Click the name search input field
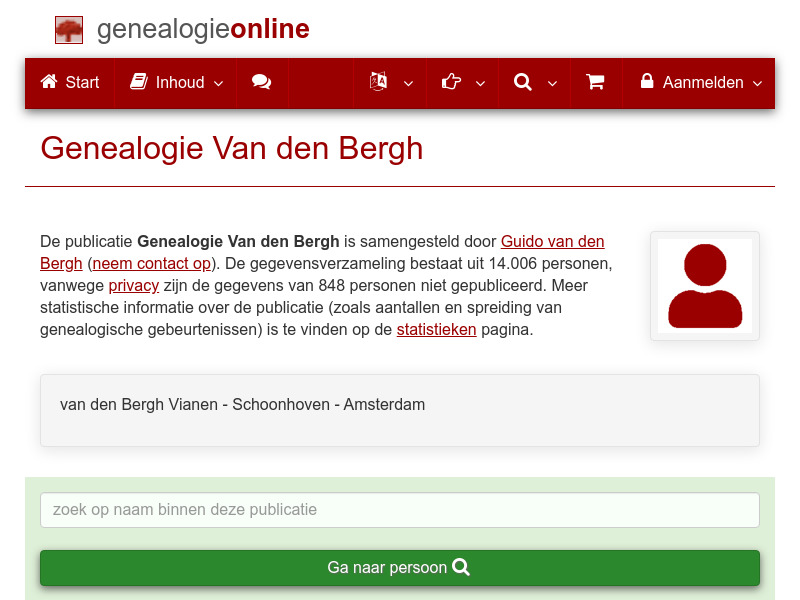The height and width of the screenshot is (600, 800). click(399, 510)
